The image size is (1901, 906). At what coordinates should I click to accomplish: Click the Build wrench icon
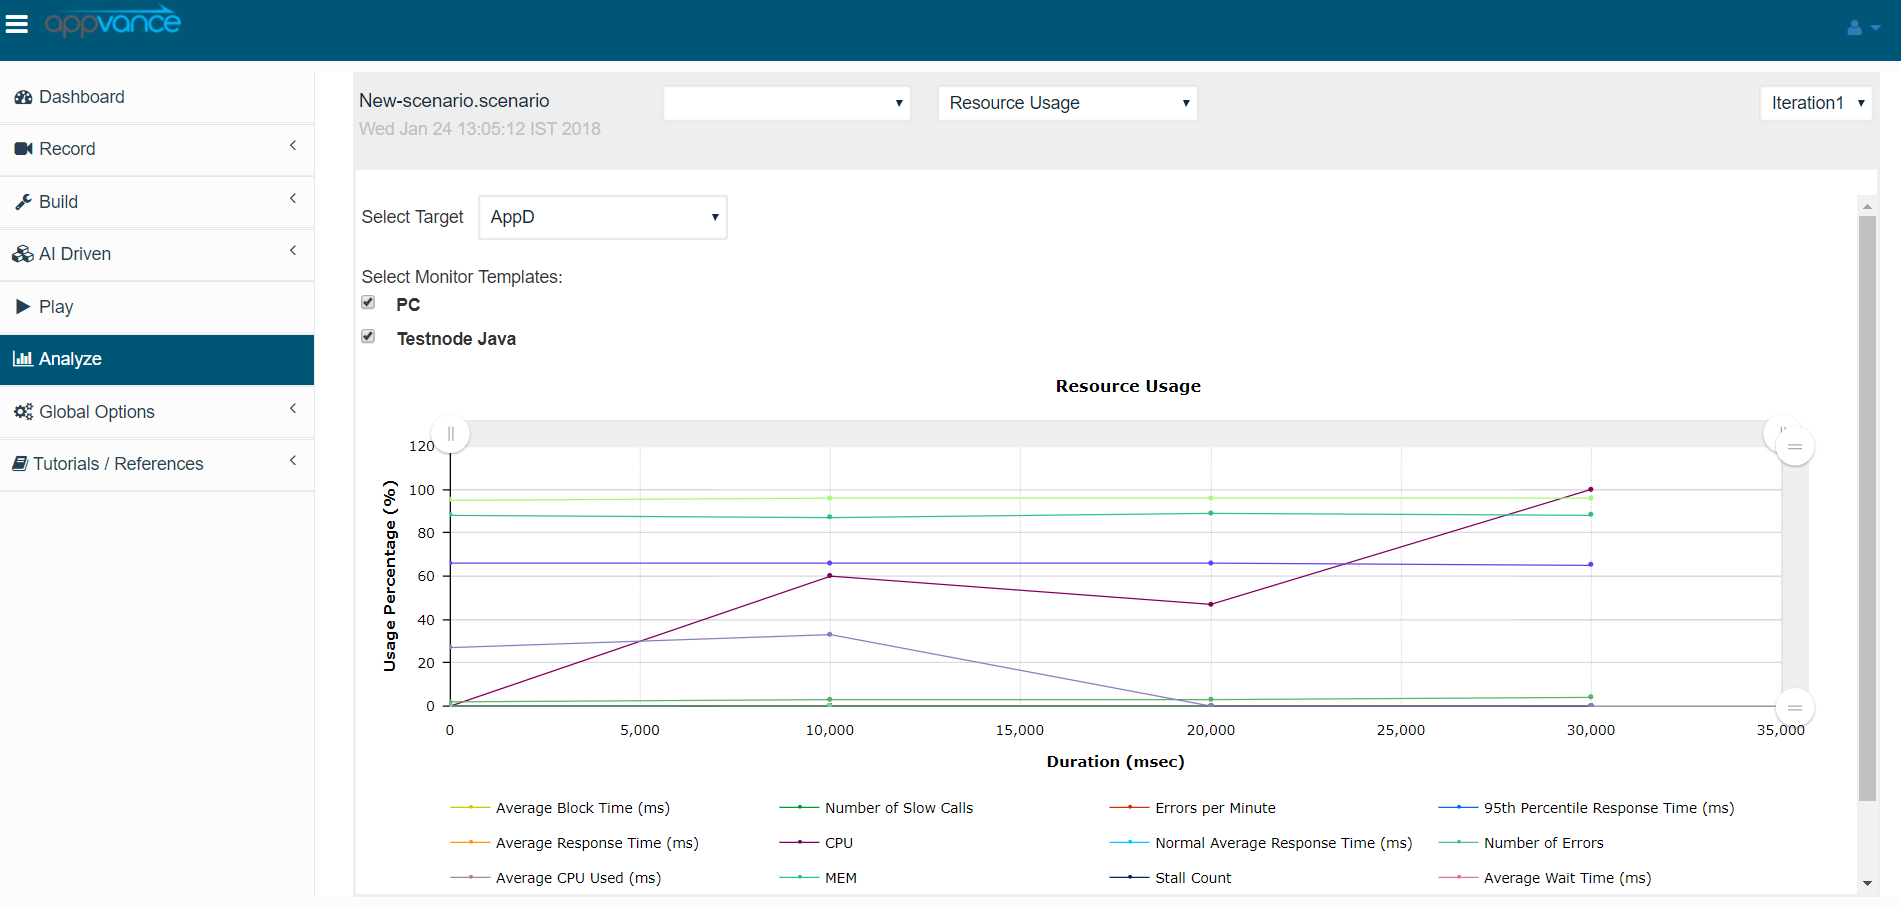(23, 202)
